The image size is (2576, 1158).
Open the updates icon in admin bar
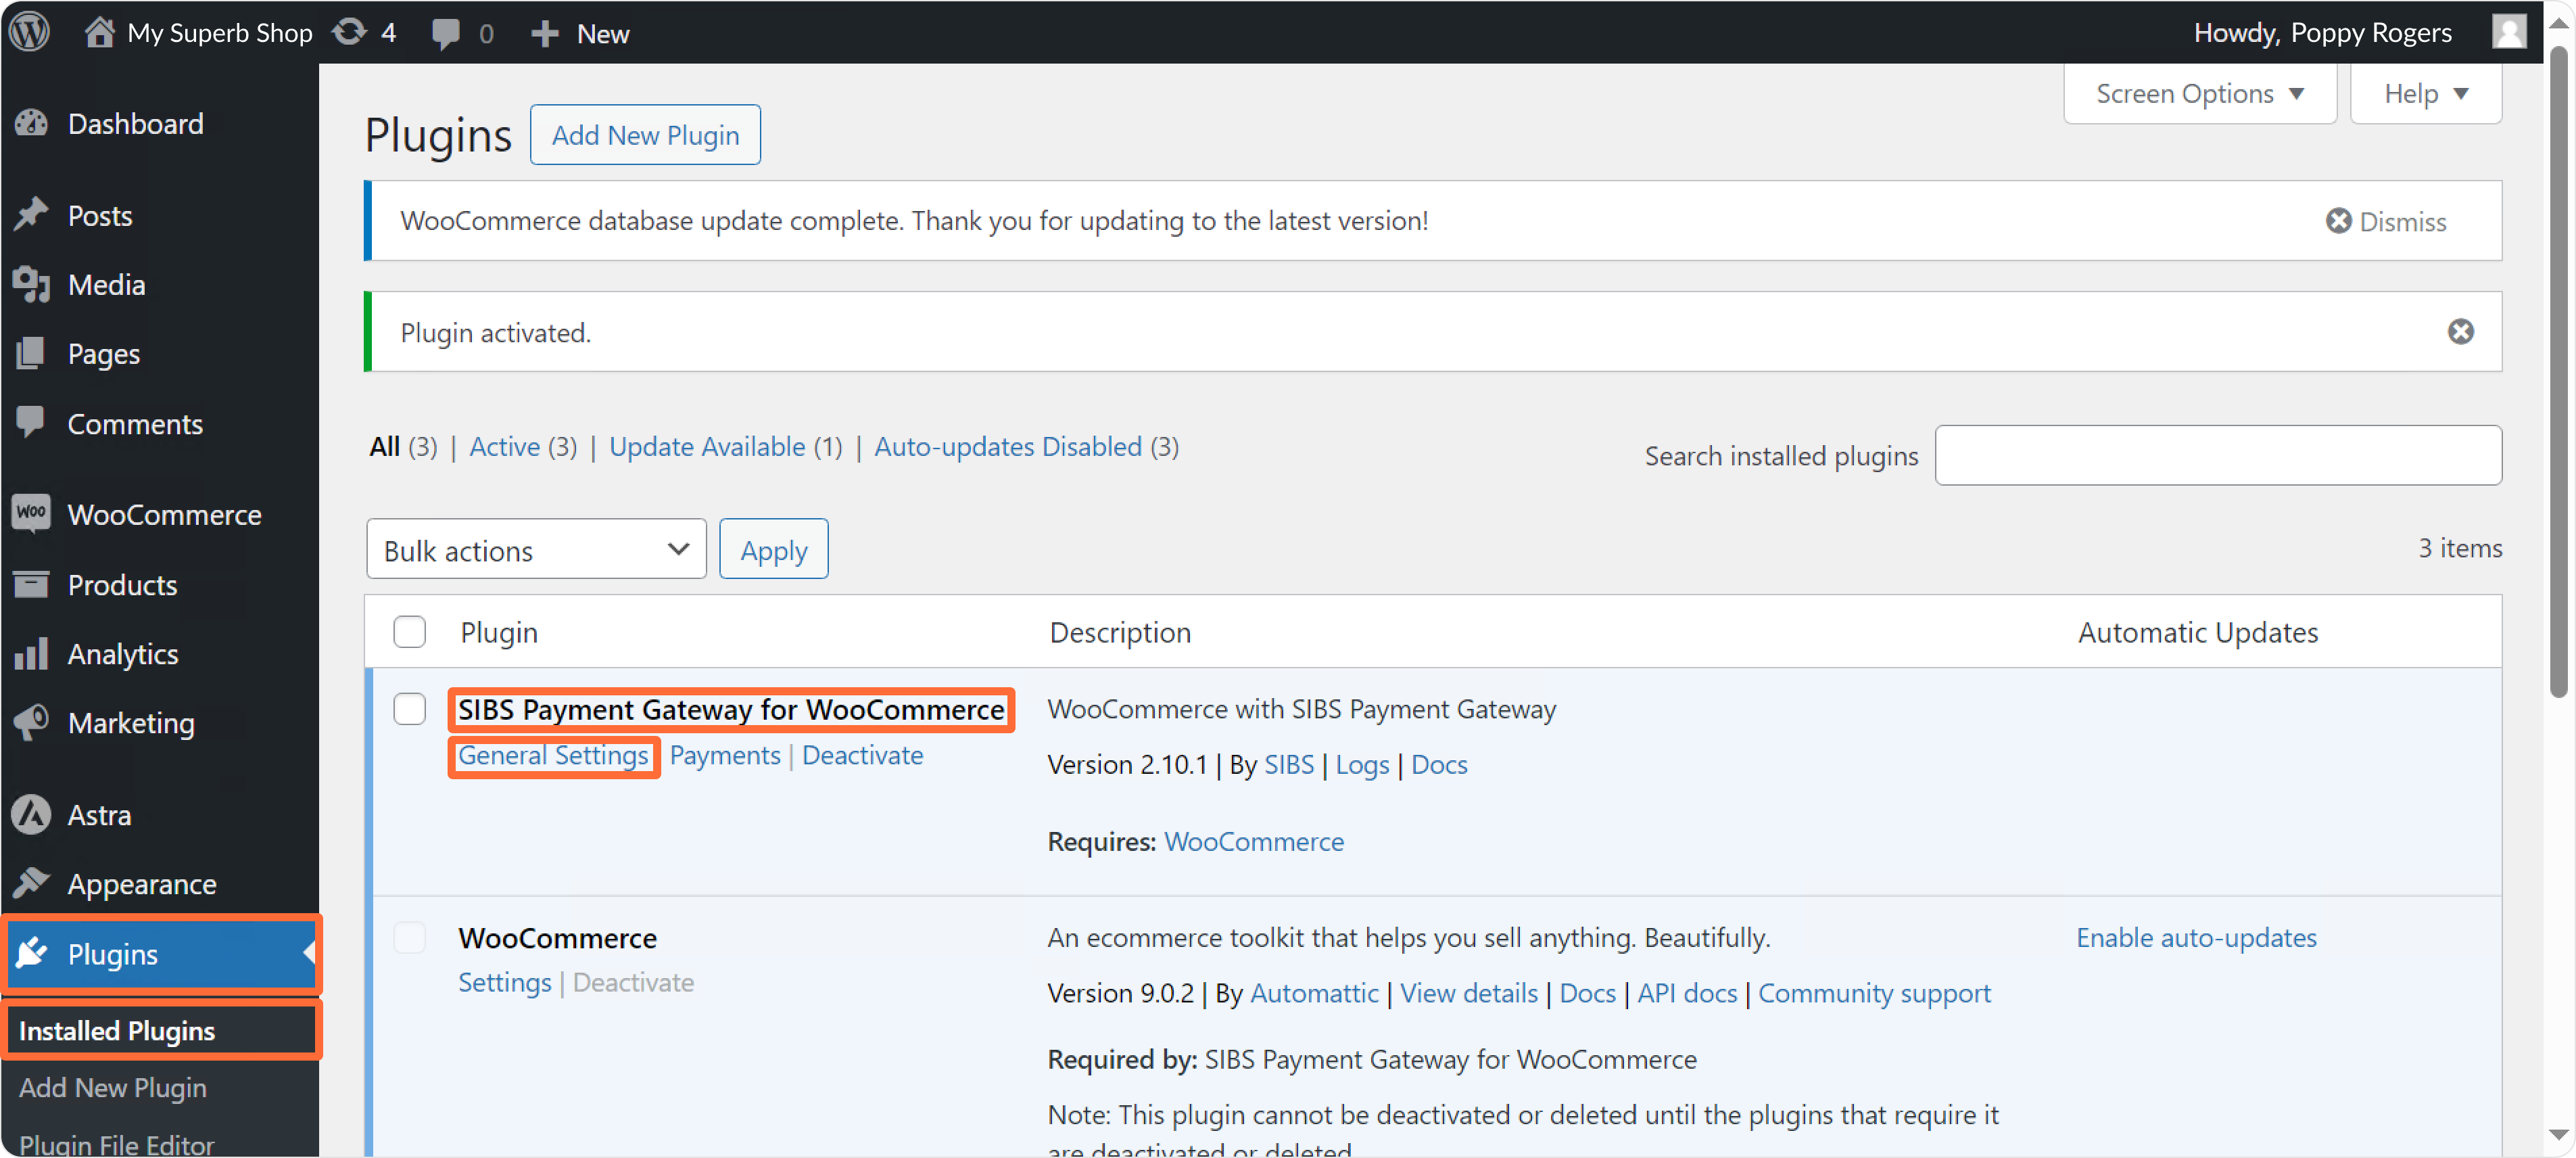click(350, 32)
